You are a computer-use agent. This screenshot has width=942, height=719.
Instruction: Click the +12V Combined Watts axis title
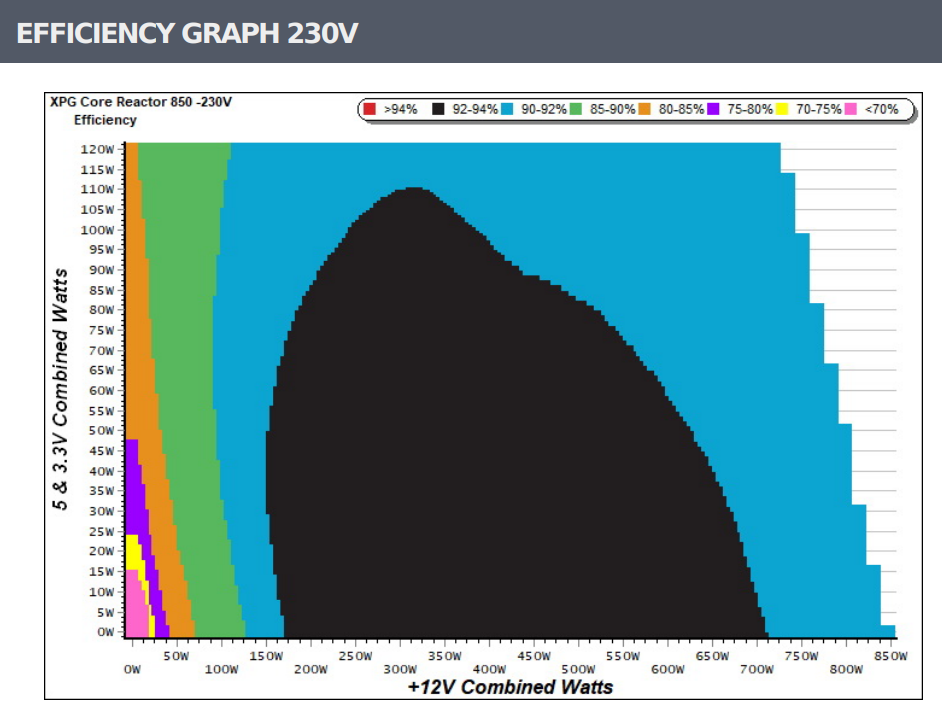click(510, 687)
